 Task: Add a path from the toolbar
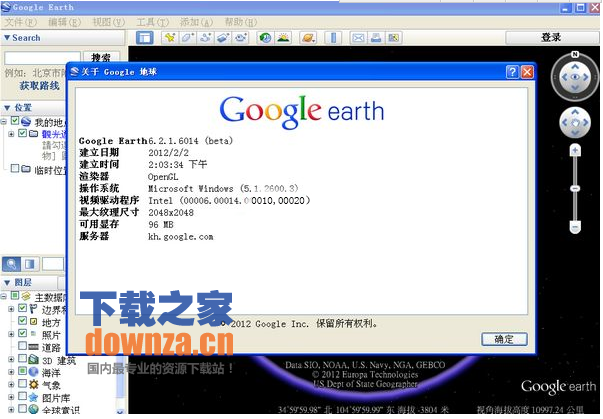point(206,38)
